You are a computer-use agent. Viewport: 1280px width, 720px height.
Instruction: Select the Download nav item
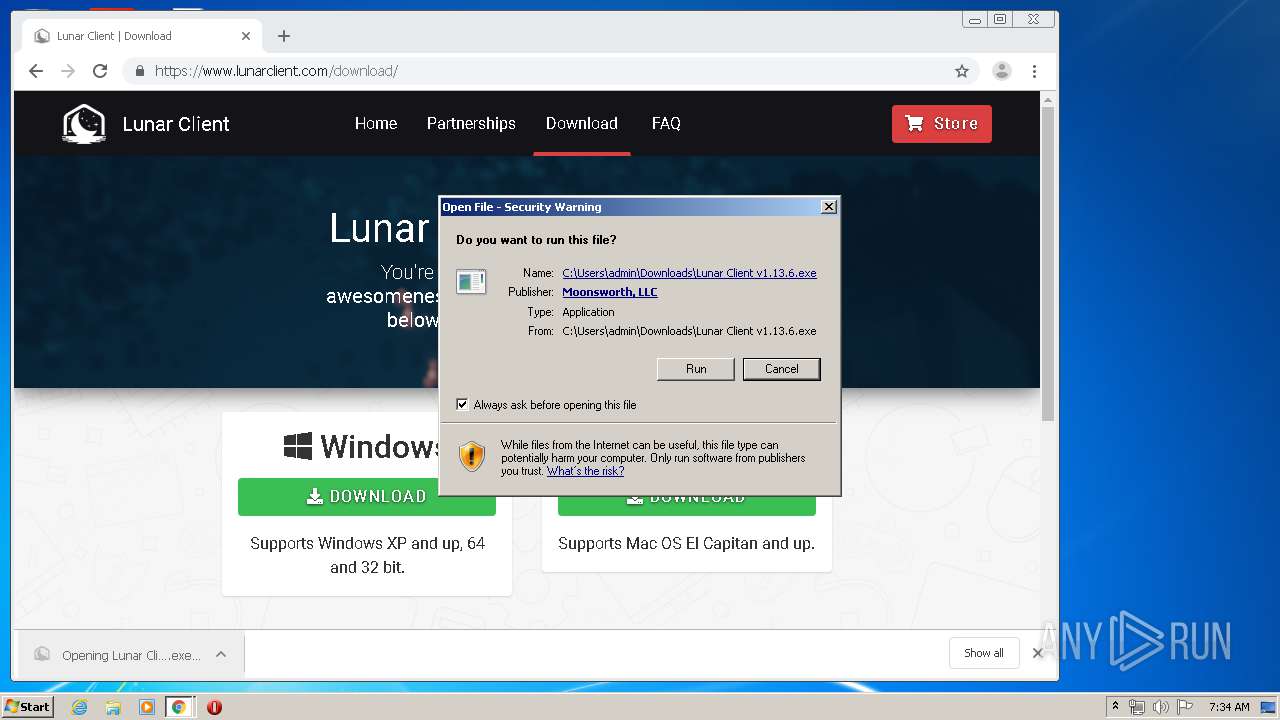582,123
